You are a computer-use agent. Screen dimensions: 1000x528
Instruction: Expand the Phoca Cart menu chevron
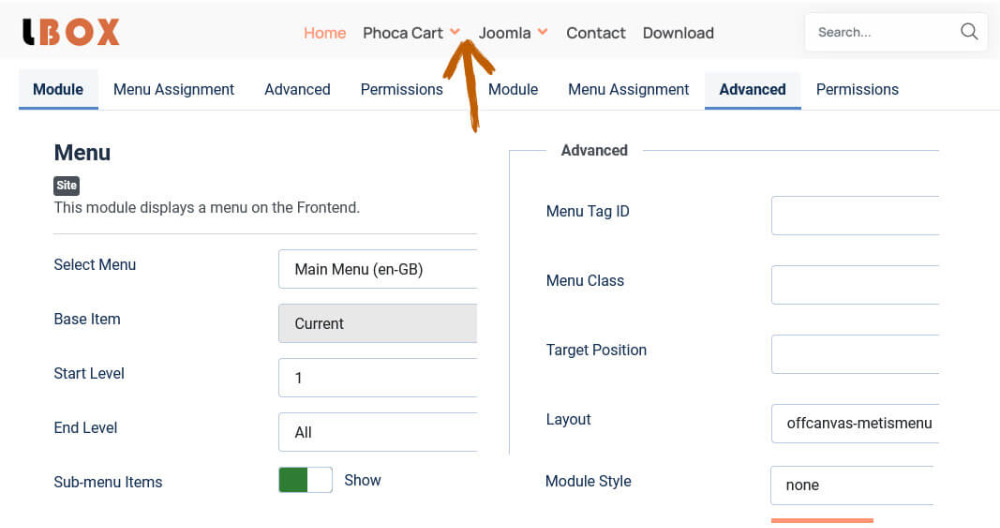point(455,32)
